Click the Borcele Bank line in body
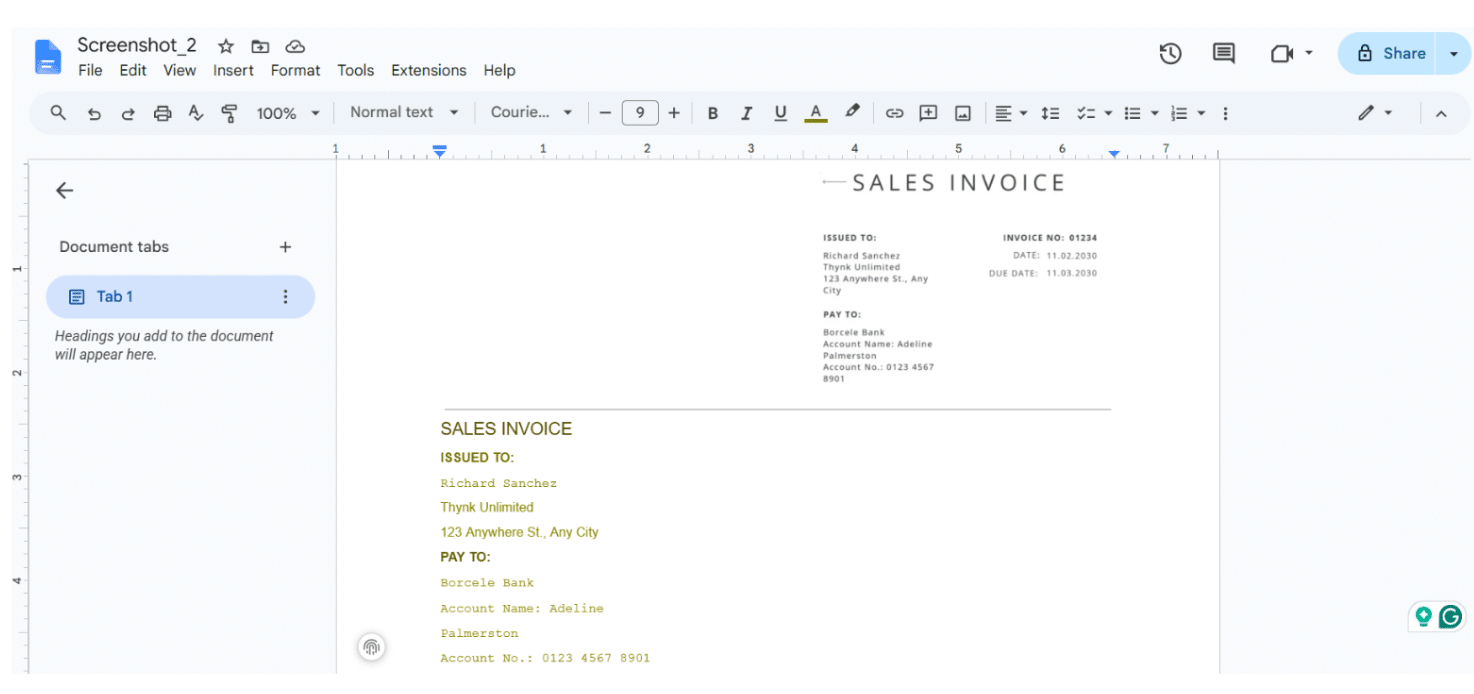 [487, 583]
